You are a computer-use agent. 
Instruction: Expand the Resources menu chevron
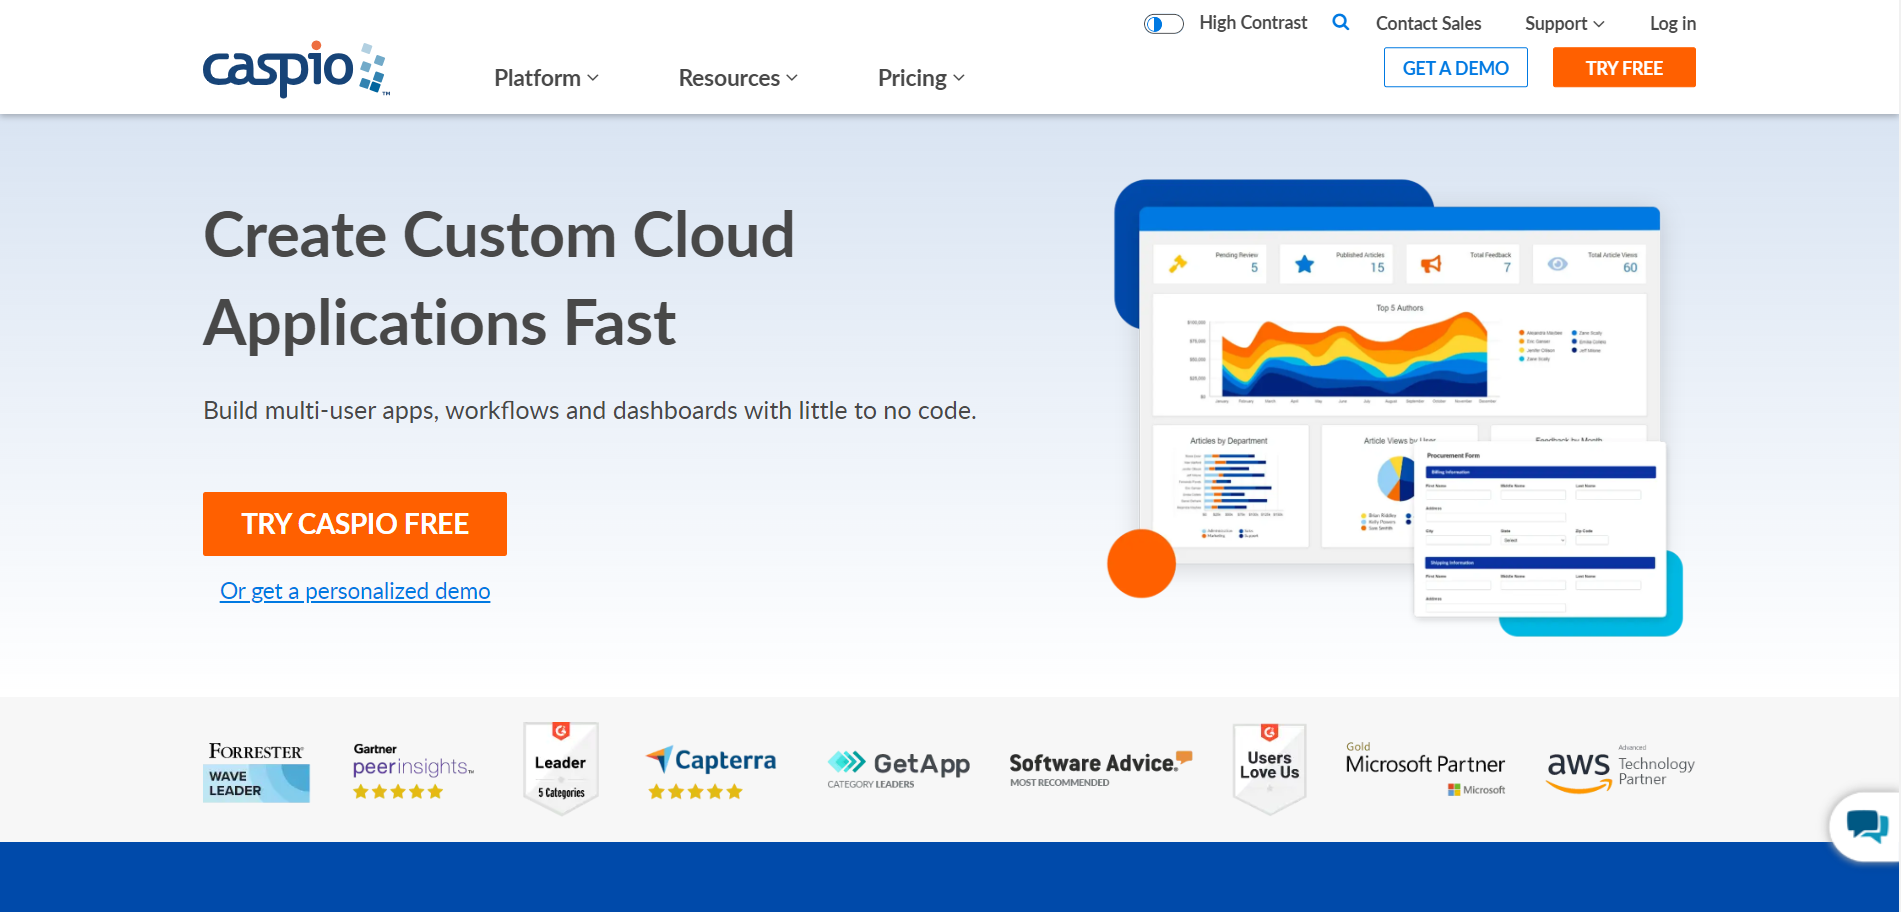click(792, 78)
